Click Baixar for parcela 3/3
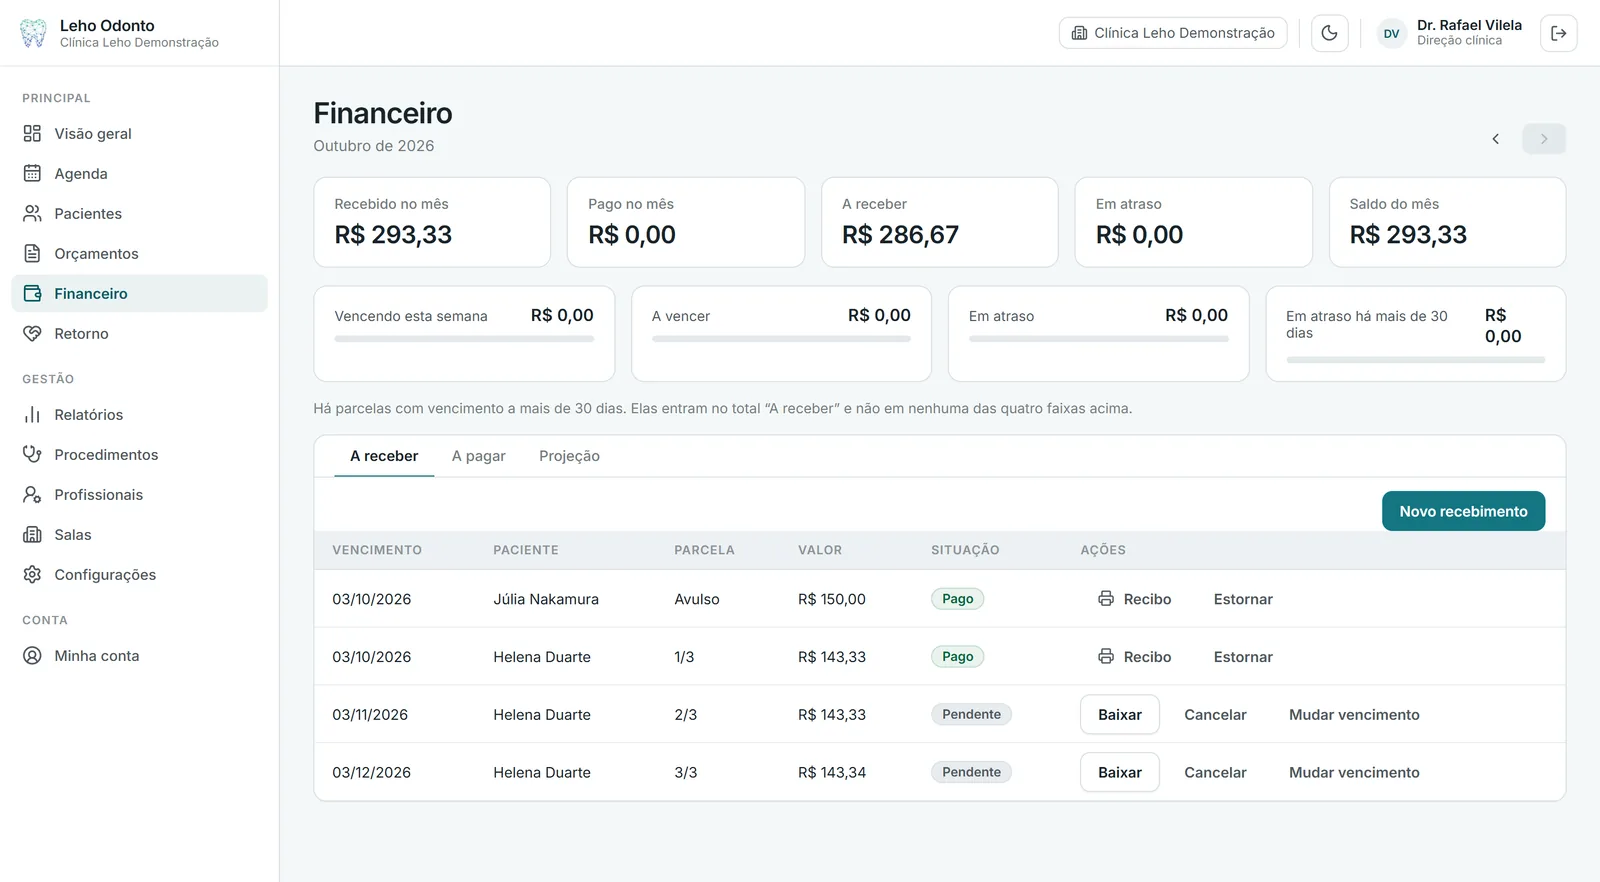Image resolution: width=1600 pixels, height=882 pixels. coord(1120,772)
